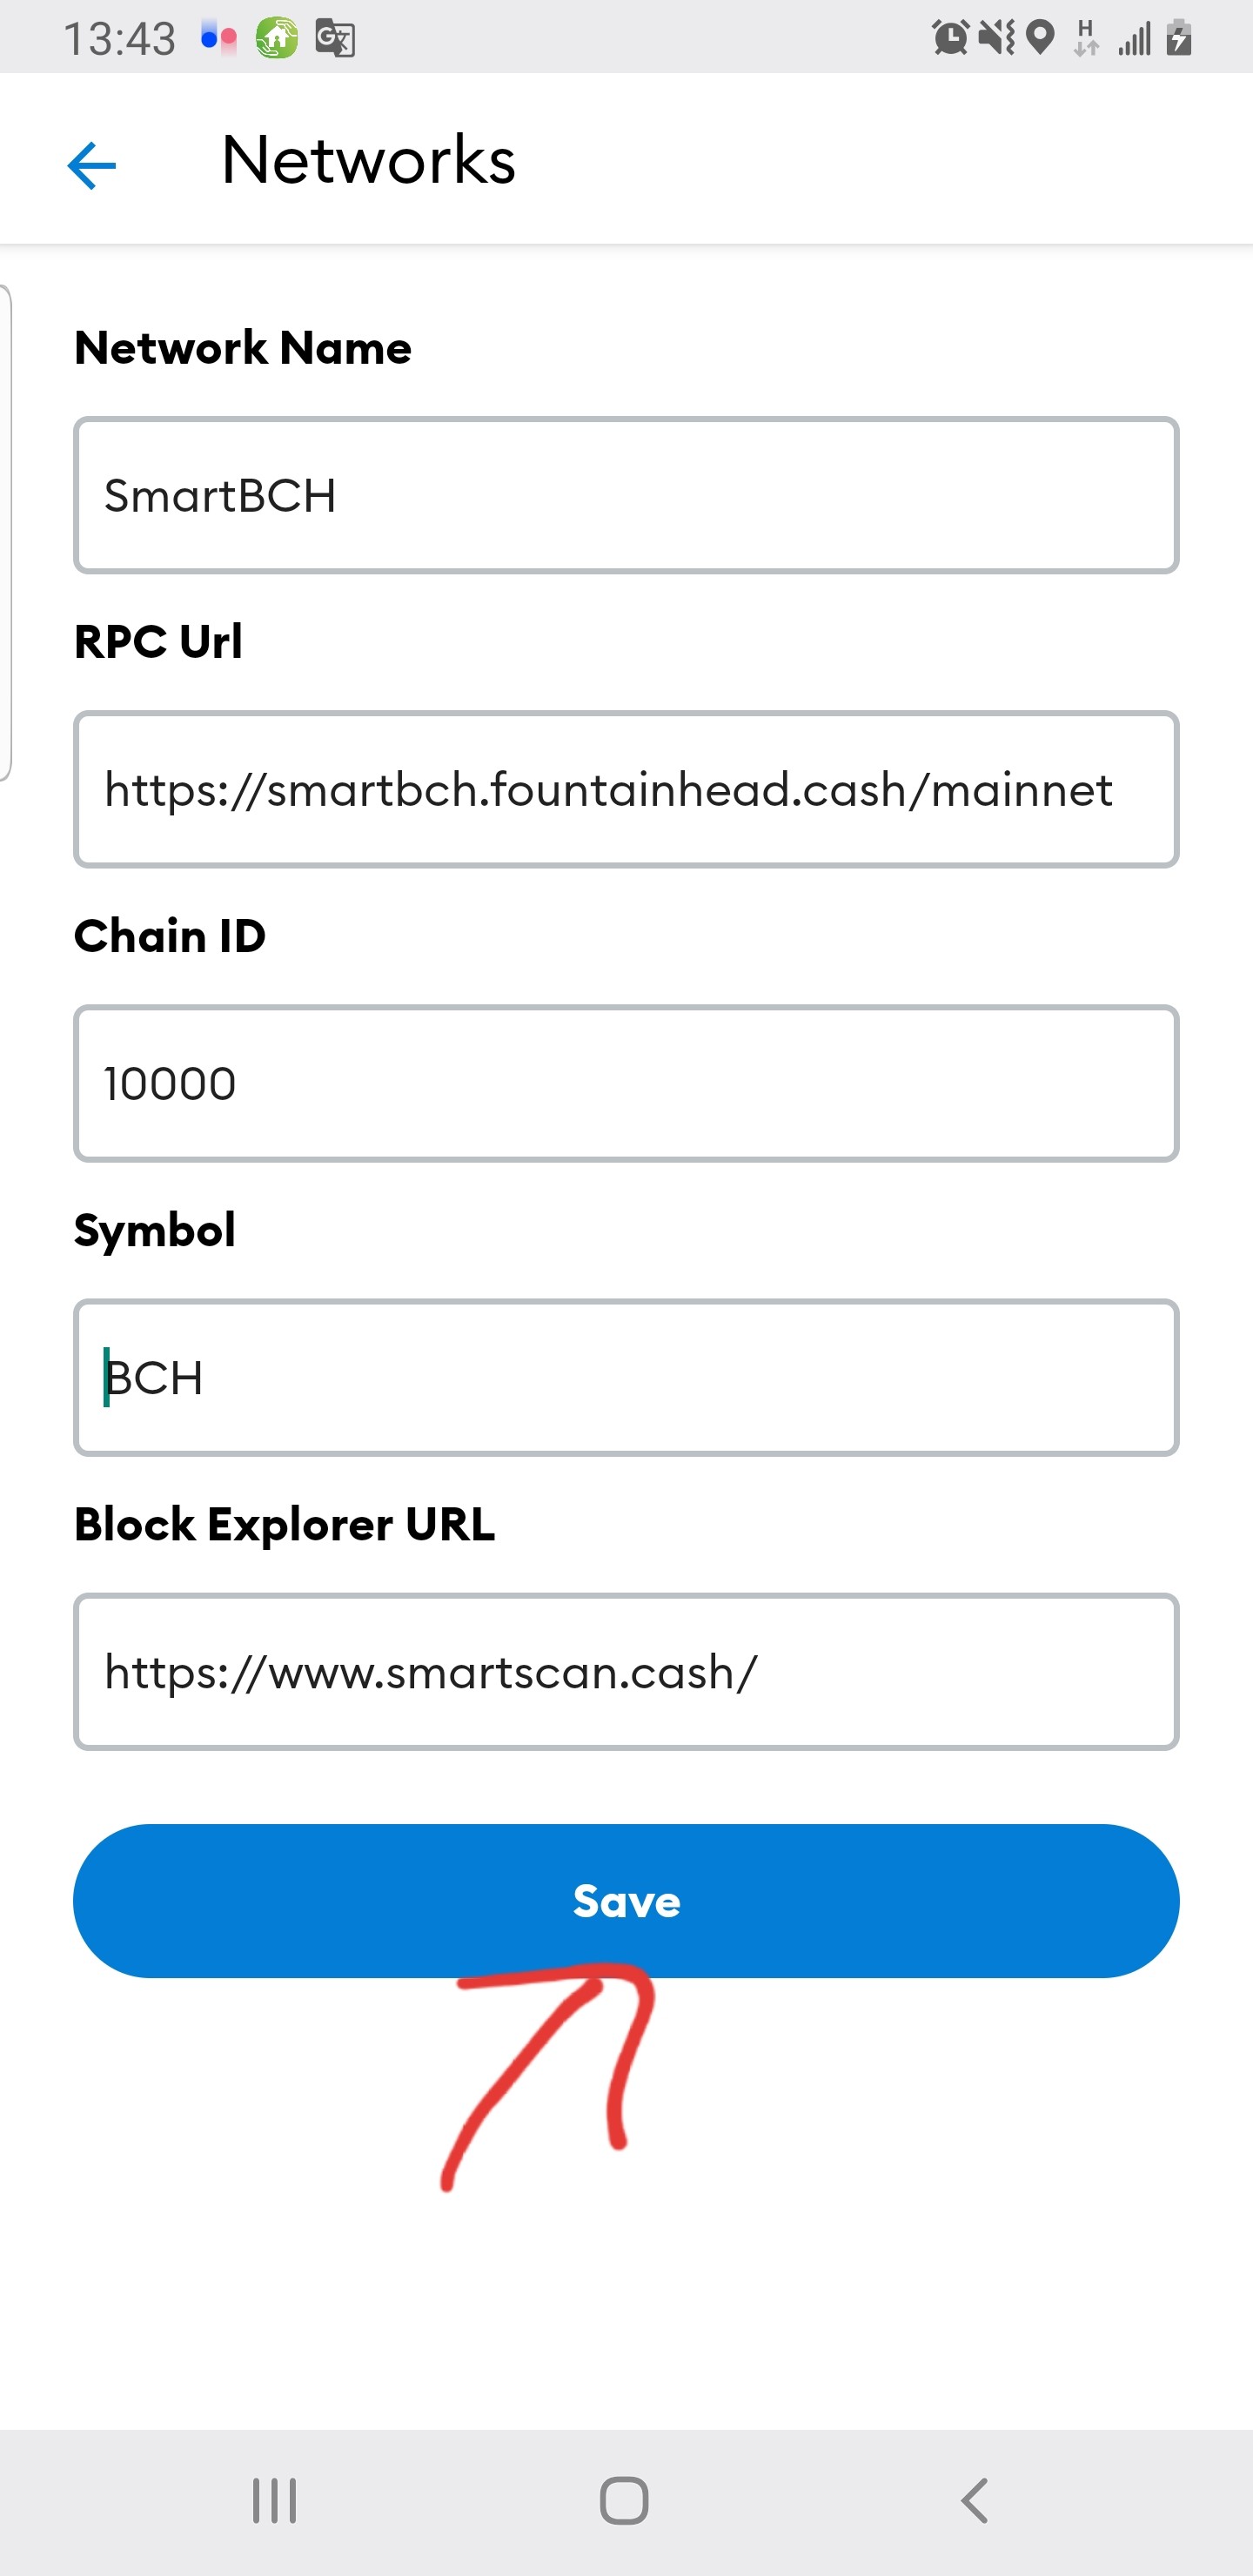Image resolution: width=1253 pixels, height=2576 pixels.
Task: Tap the Networks page title
Action: [368, 160]
